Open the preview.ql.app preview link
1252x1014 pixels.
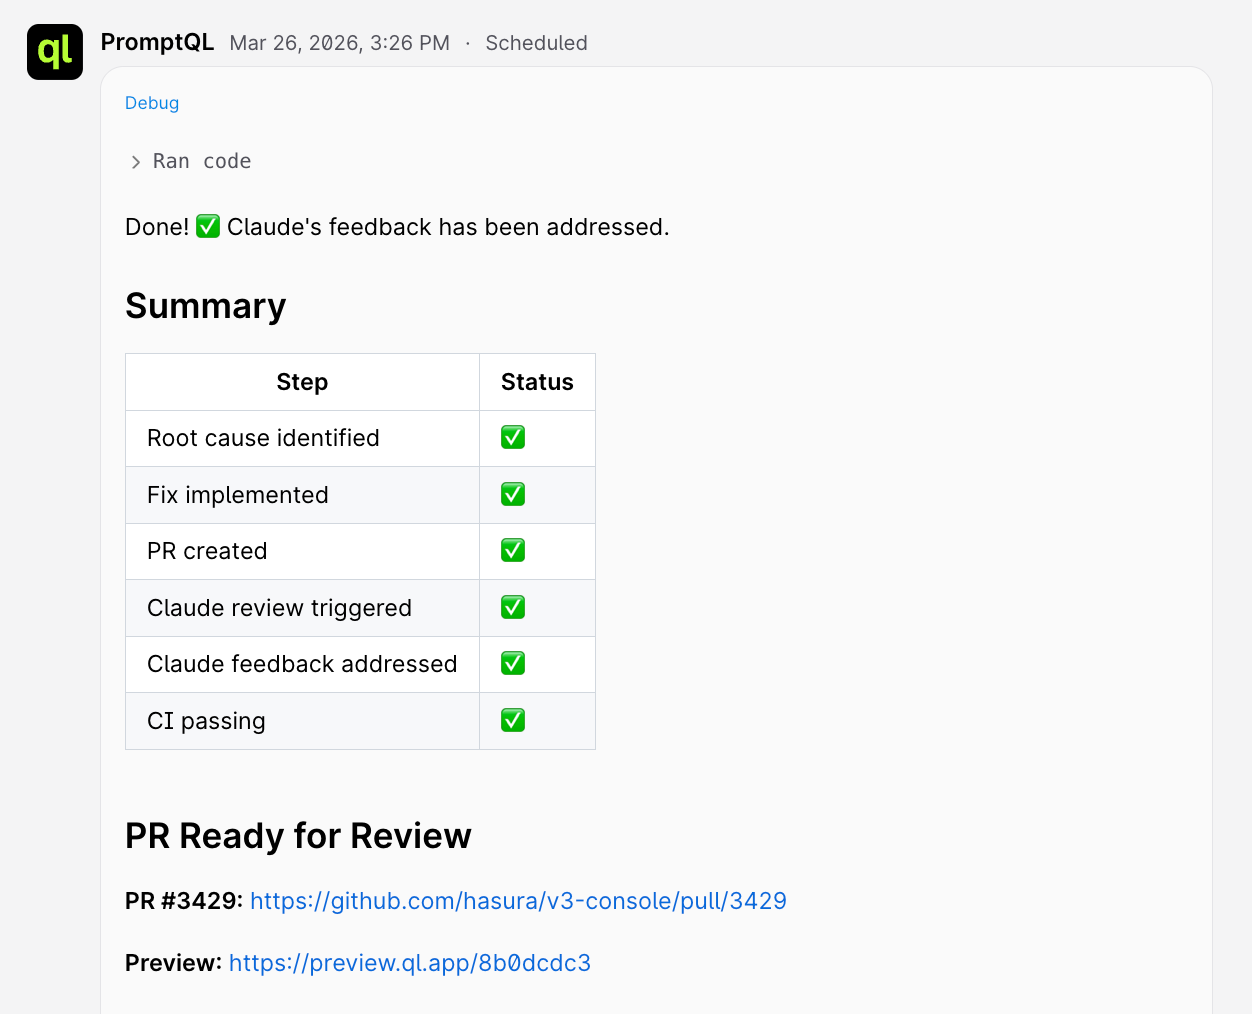[410, 963]
